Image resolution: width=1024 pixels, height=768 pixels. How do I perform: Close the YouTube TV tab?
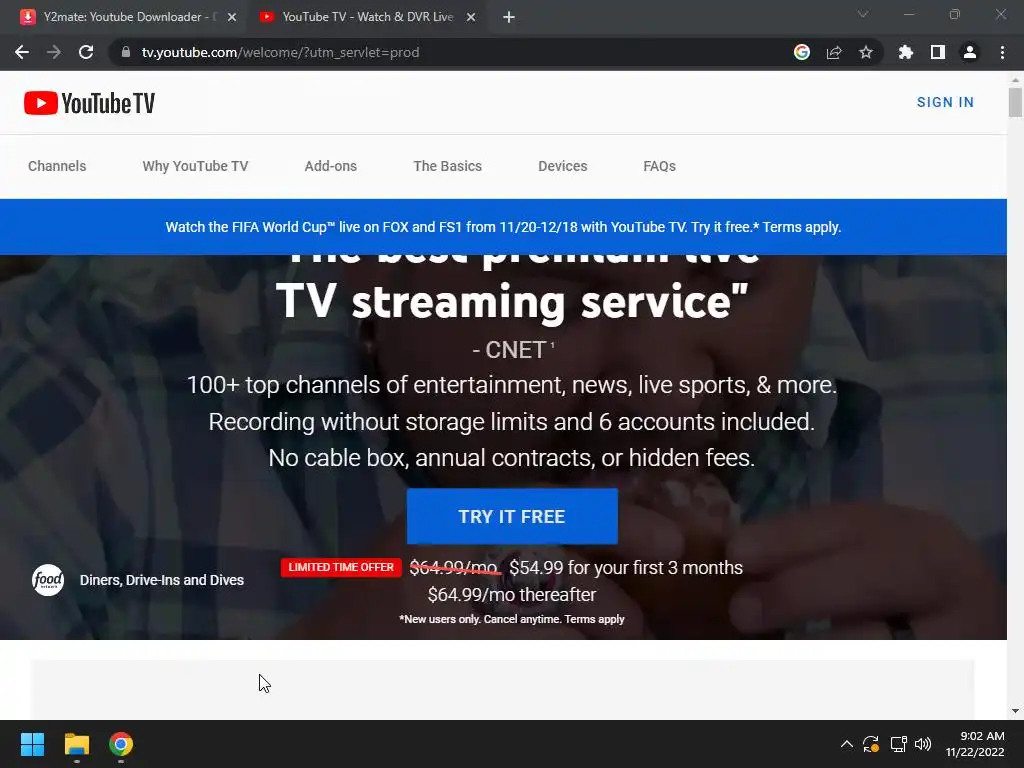coord(471,17)
